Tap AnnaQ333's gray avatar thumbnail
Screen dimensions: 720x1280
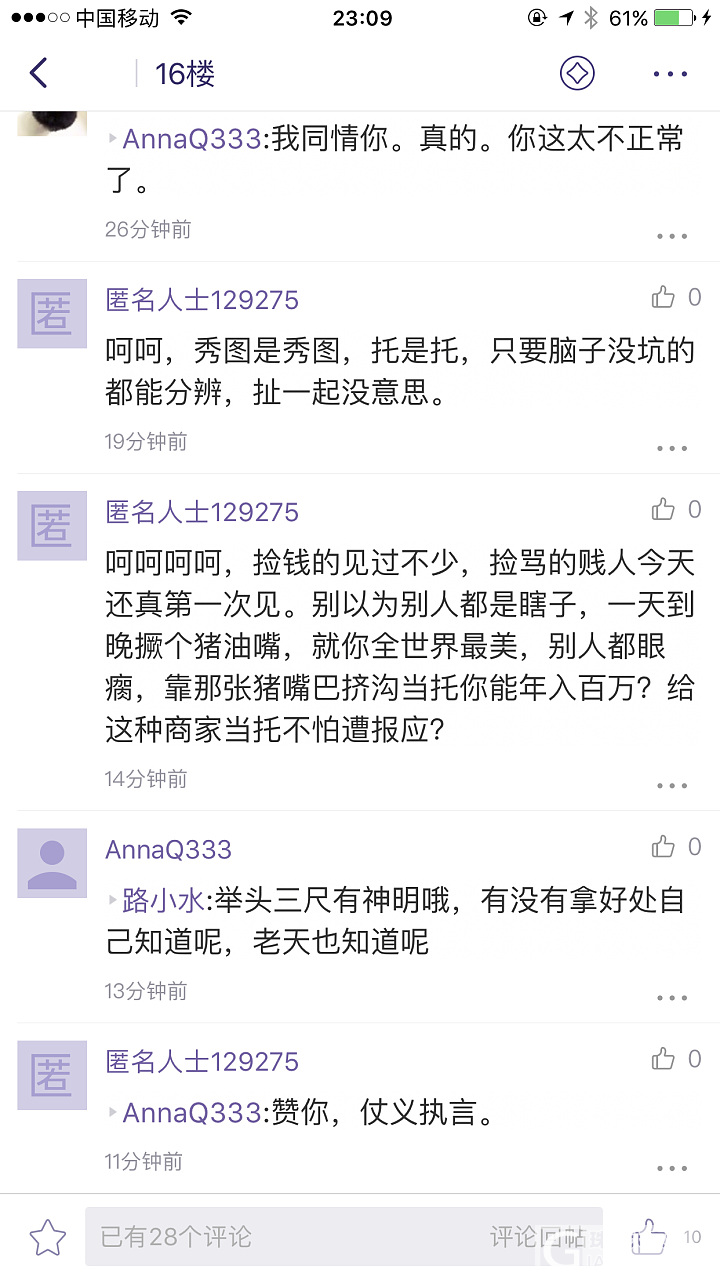[52, 863]
